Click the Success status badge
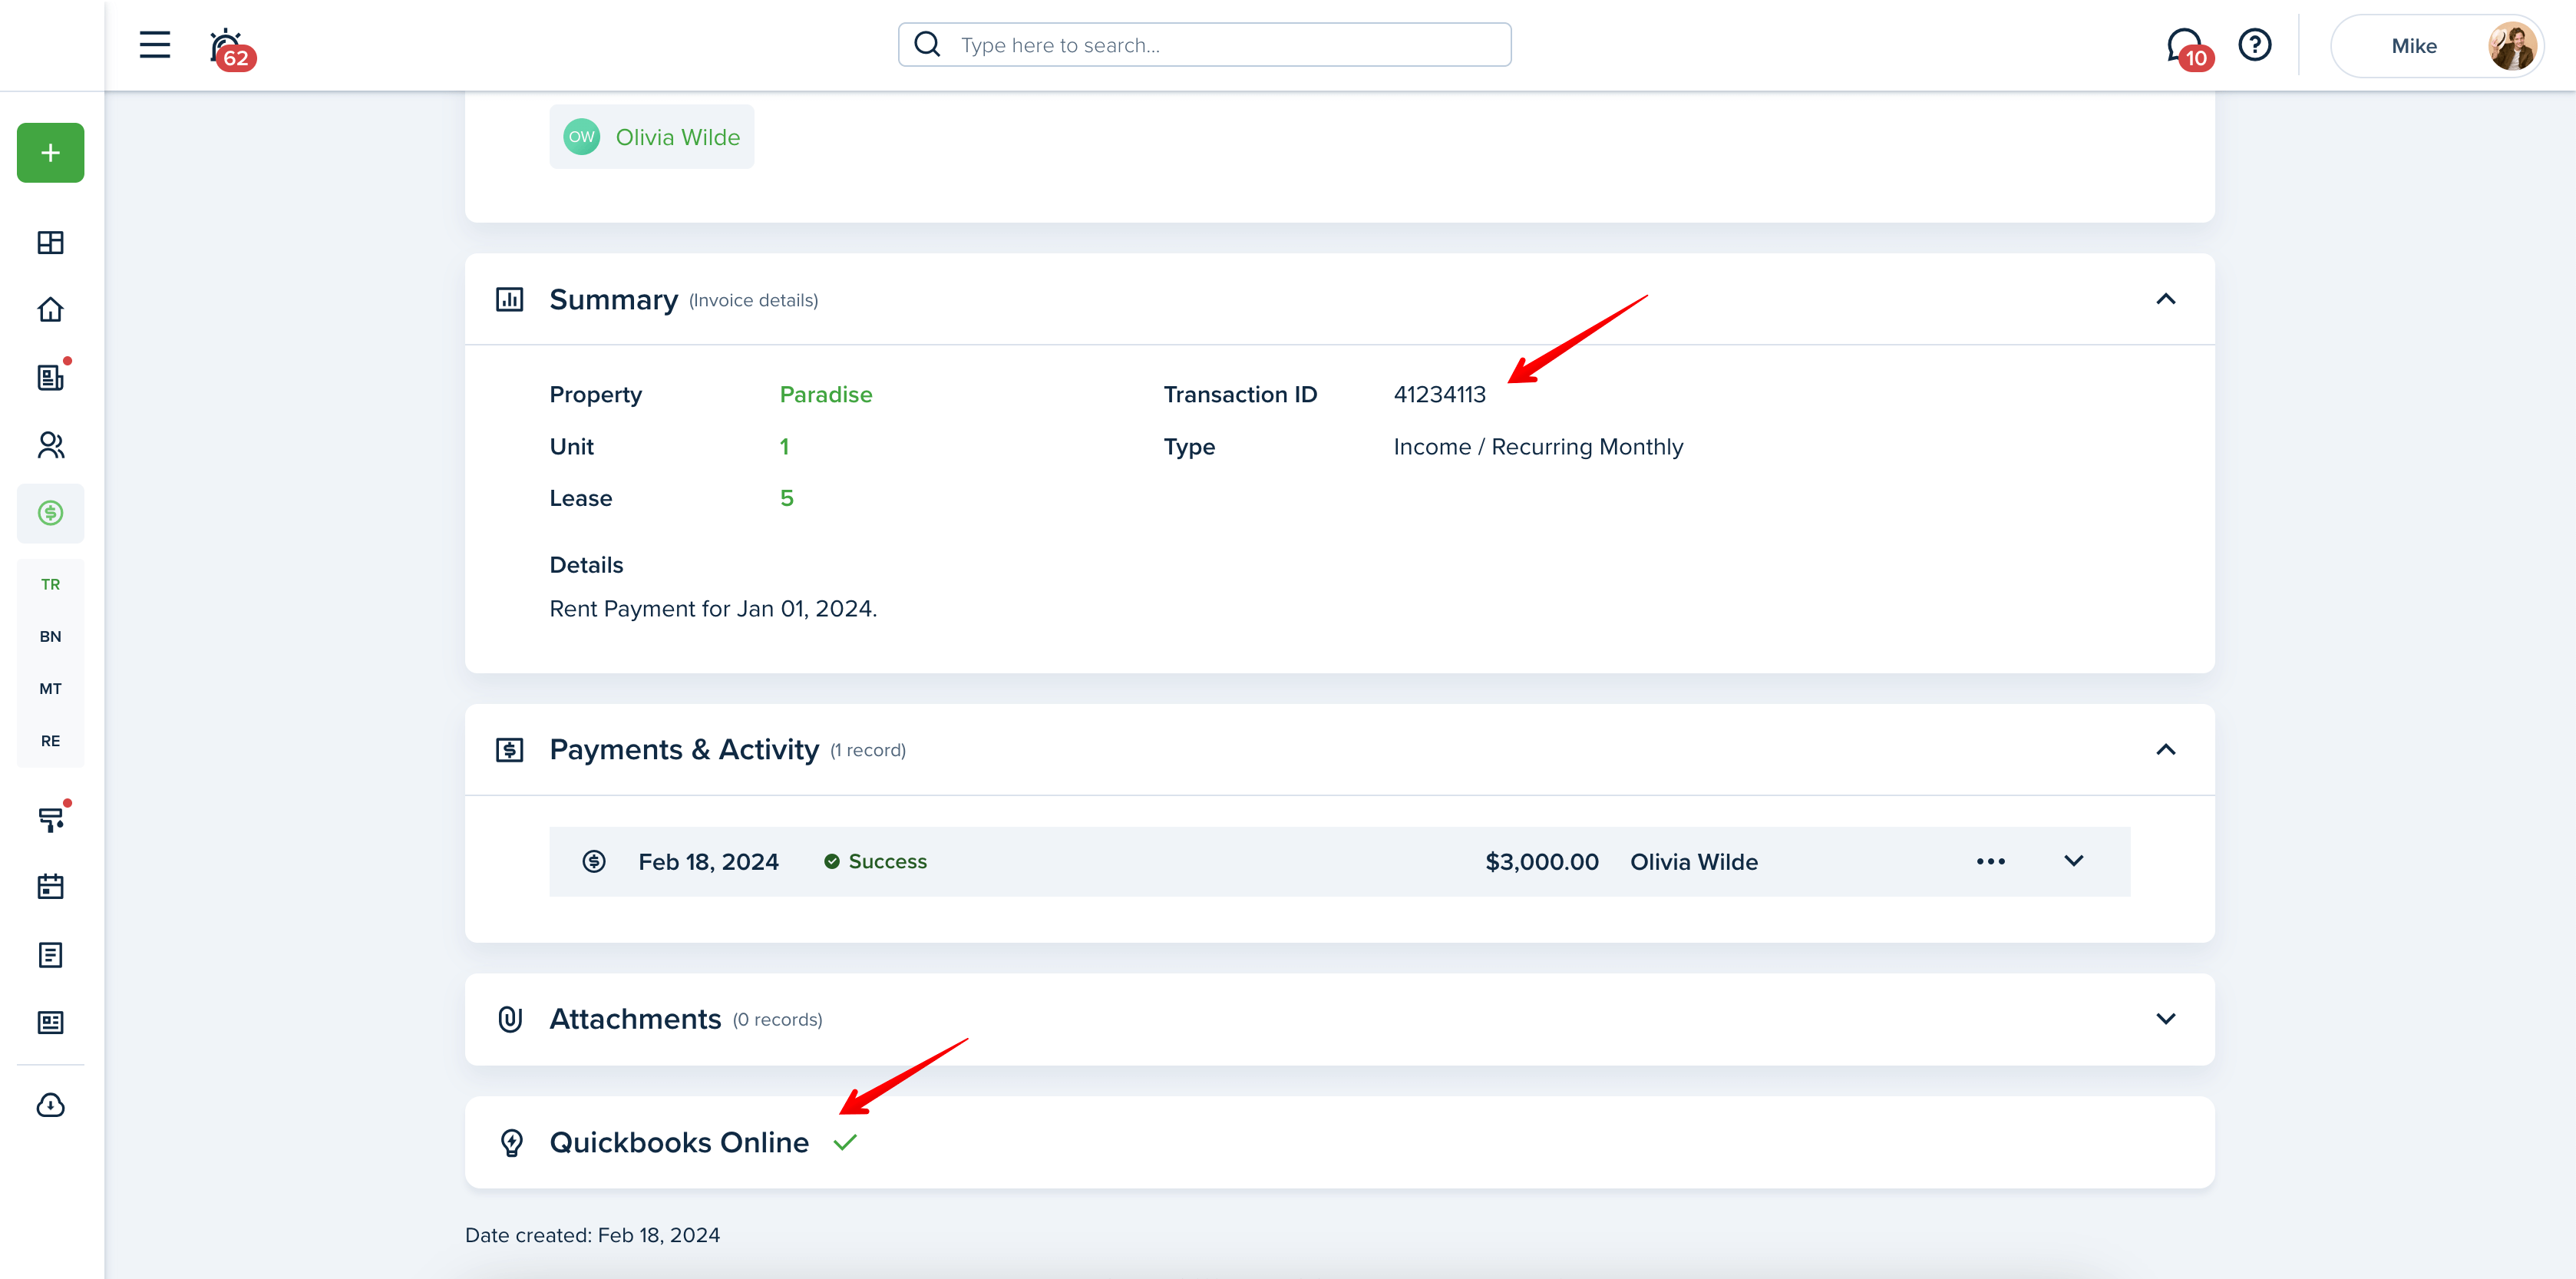Viewport: 2576px width, 1279px height. pos(875,861)
